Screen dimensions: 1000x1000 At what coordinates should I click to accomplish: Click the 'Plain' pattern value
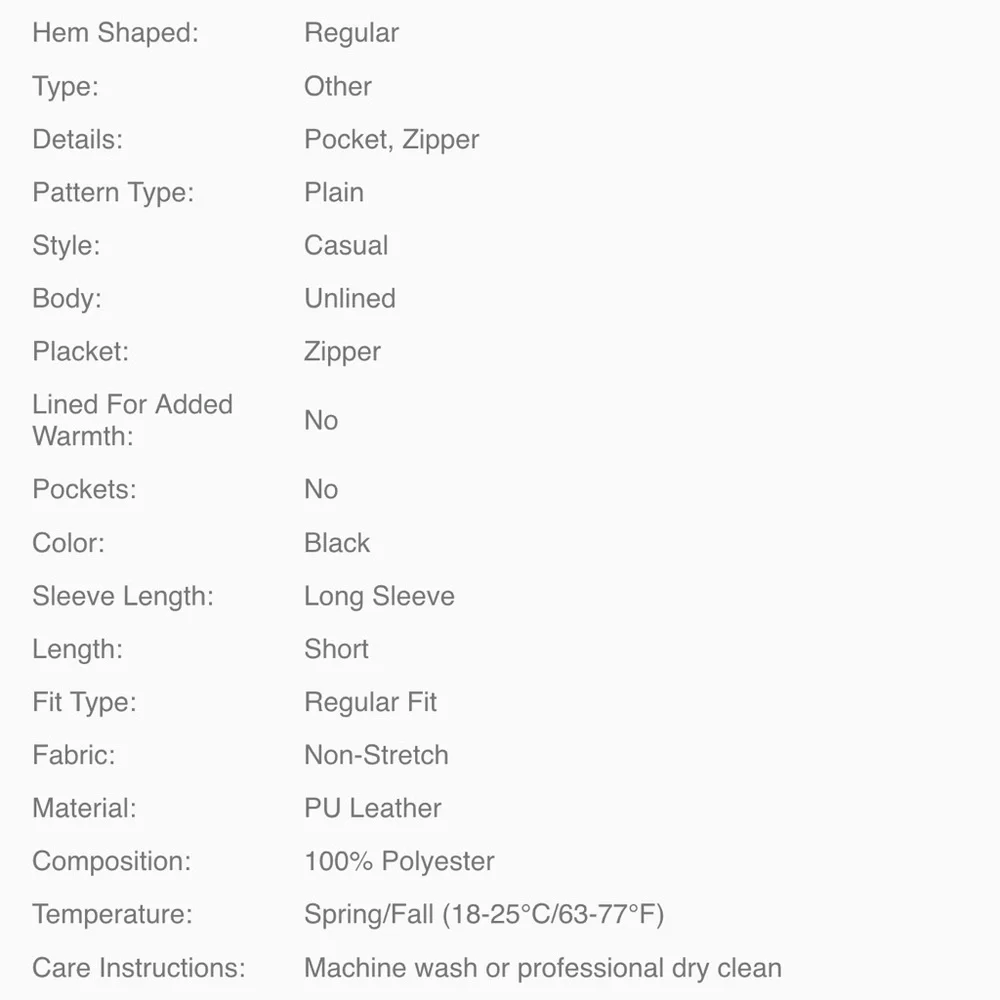point(333,193)
